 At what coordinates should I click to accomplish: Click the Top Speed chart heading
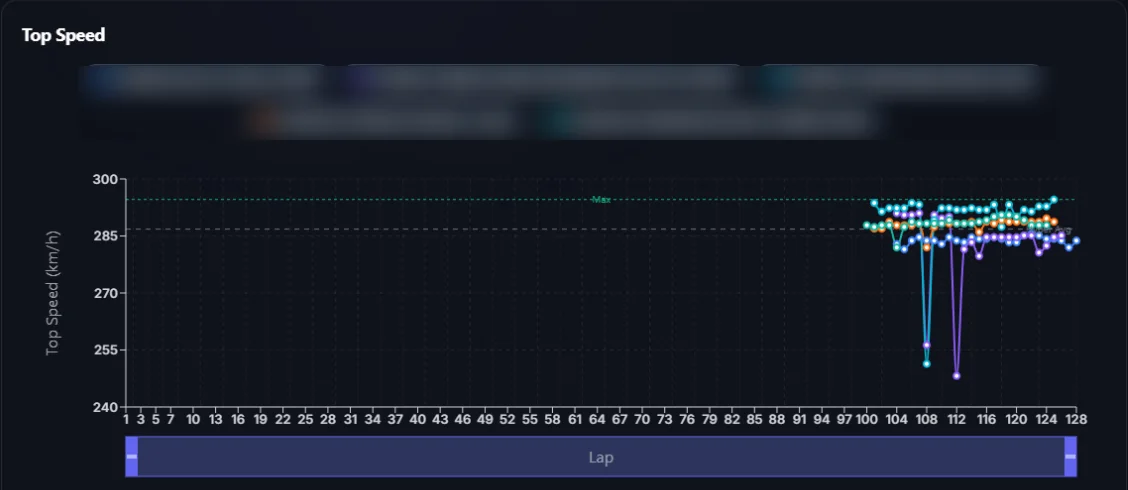(x=63, y=35)
